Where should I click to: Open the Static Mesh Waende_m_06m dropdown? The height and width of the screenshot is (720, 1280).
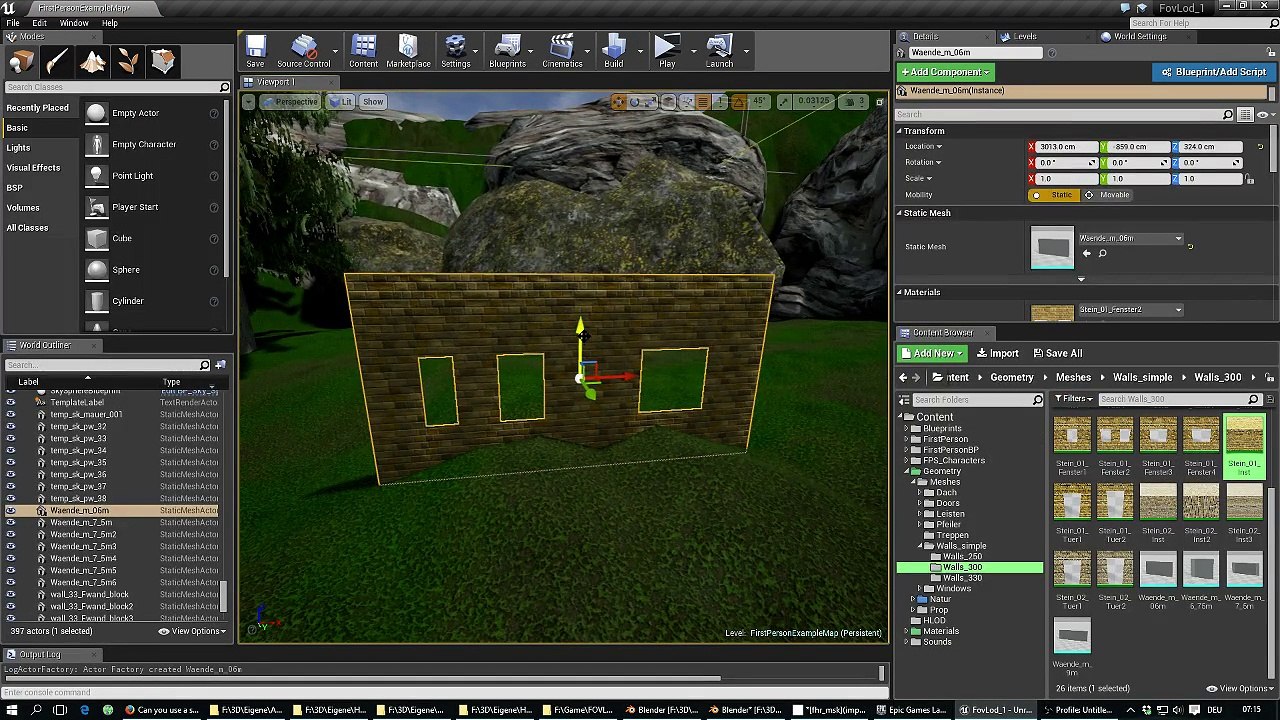1130,239
